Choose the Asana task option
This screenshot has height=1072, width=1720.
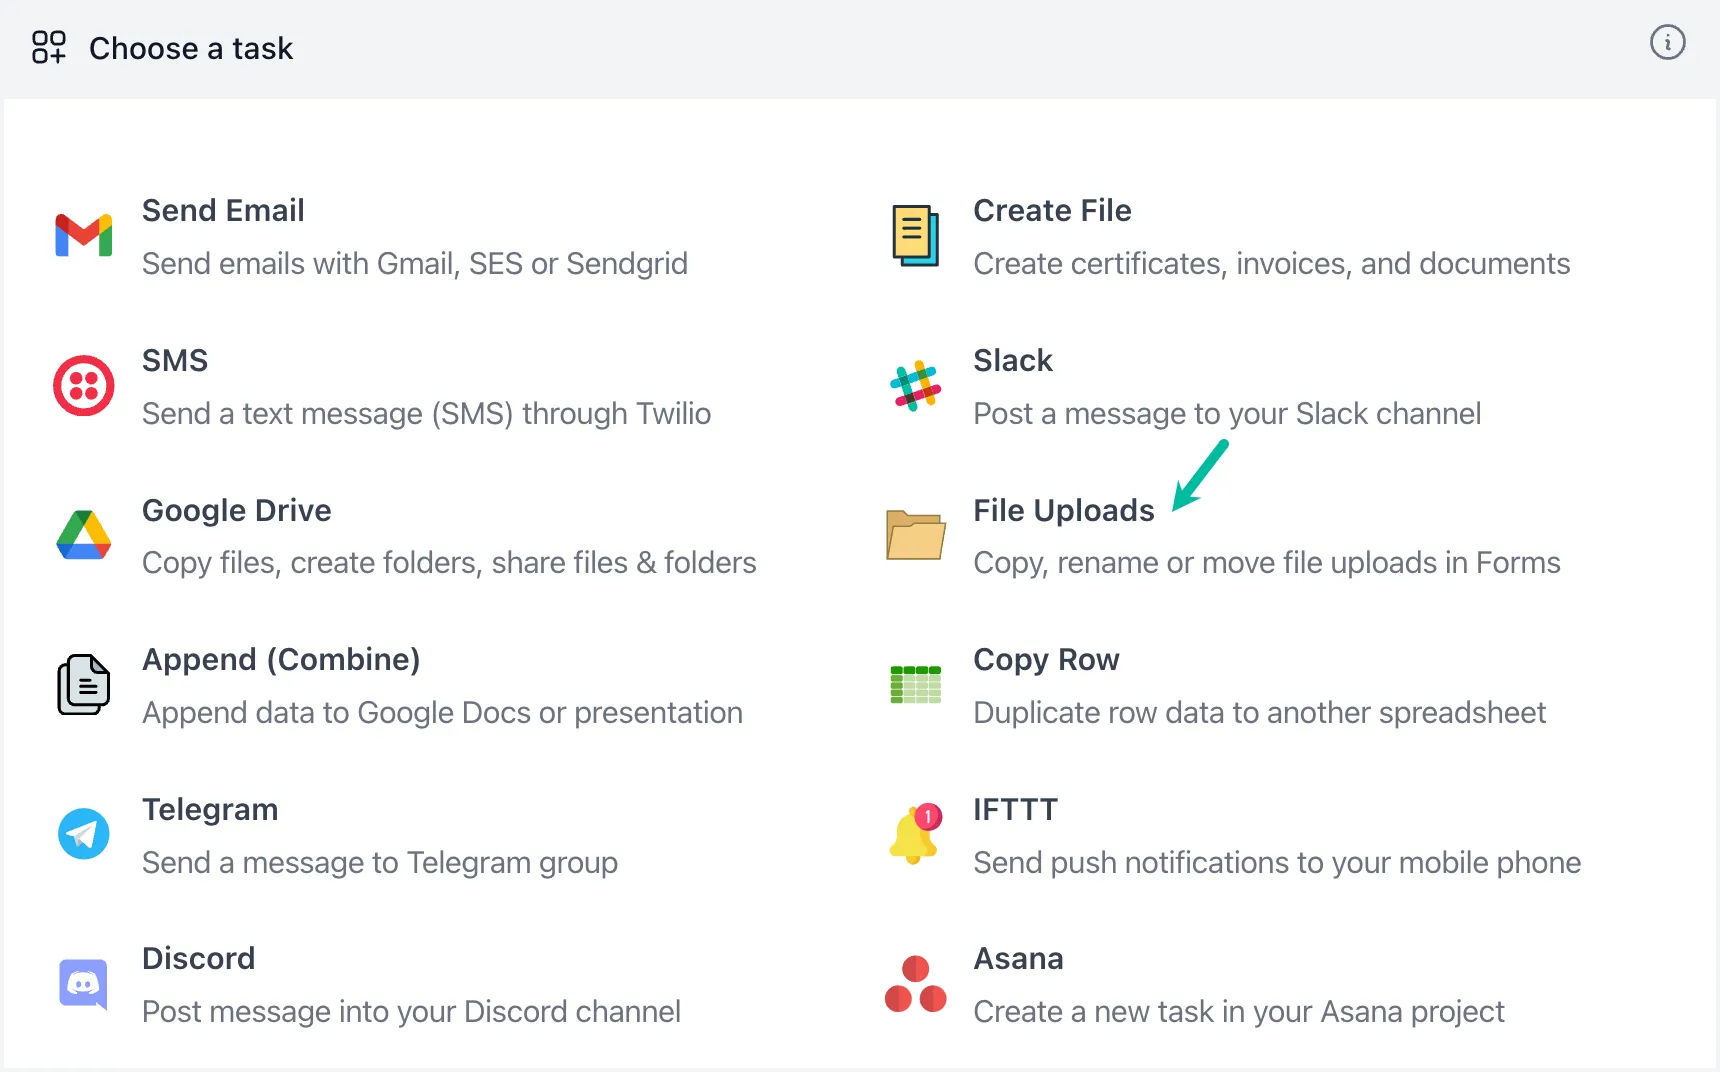click(x=1018, y=958)
